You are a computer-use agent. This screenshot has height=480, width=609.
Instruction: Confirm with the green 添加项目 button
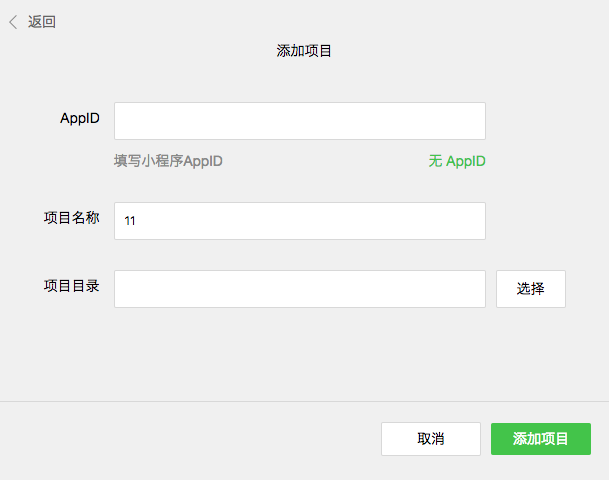click(540, 439)
